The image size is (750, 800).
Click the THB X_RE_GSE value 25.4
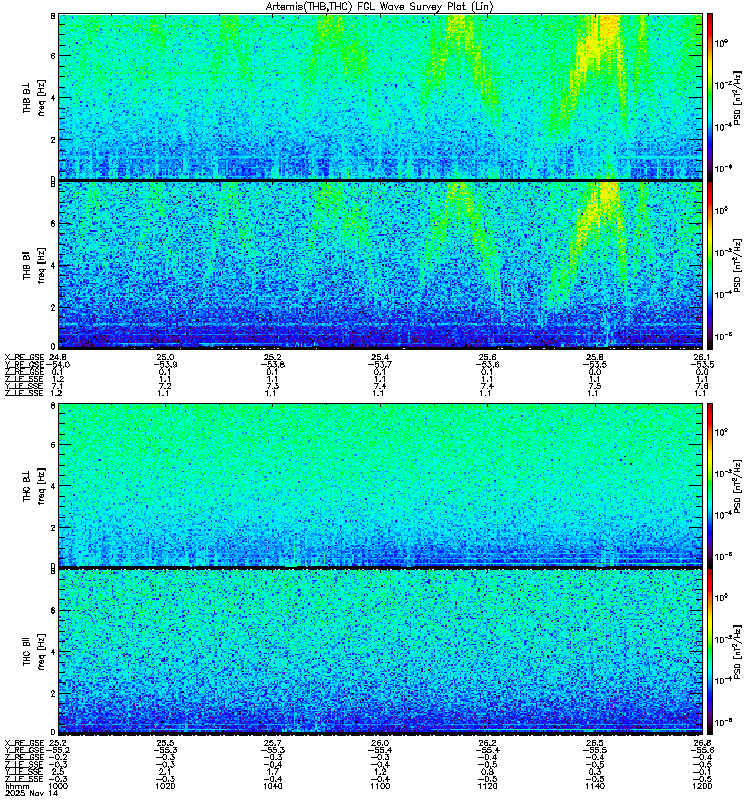[x=380, y=357]
